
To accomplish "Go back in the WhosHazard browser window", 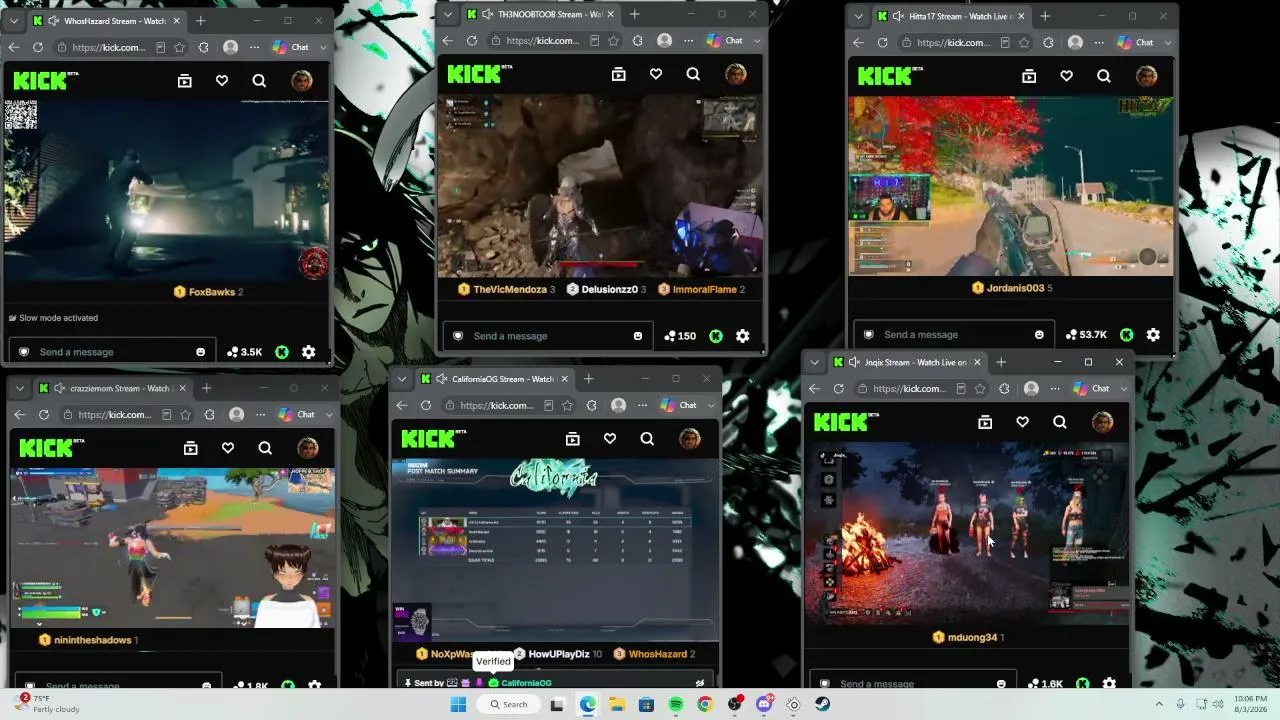I will click(13, 47).
